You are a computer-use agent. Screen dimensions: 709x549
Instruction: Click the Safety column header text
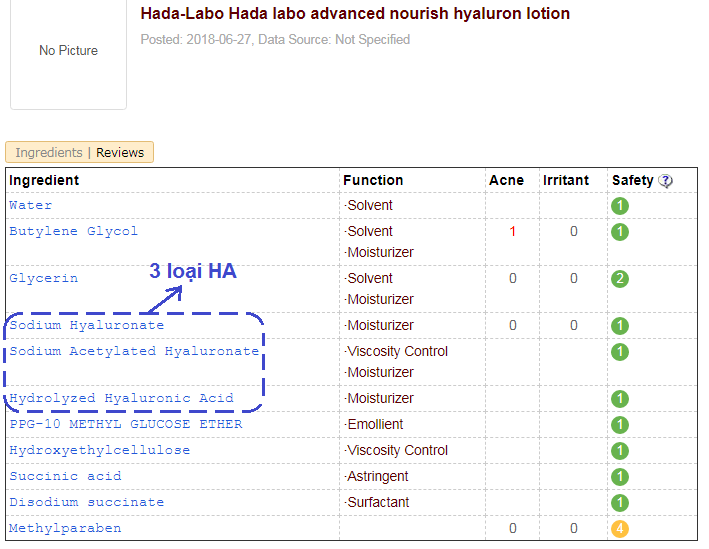click(x=633, y=180)
